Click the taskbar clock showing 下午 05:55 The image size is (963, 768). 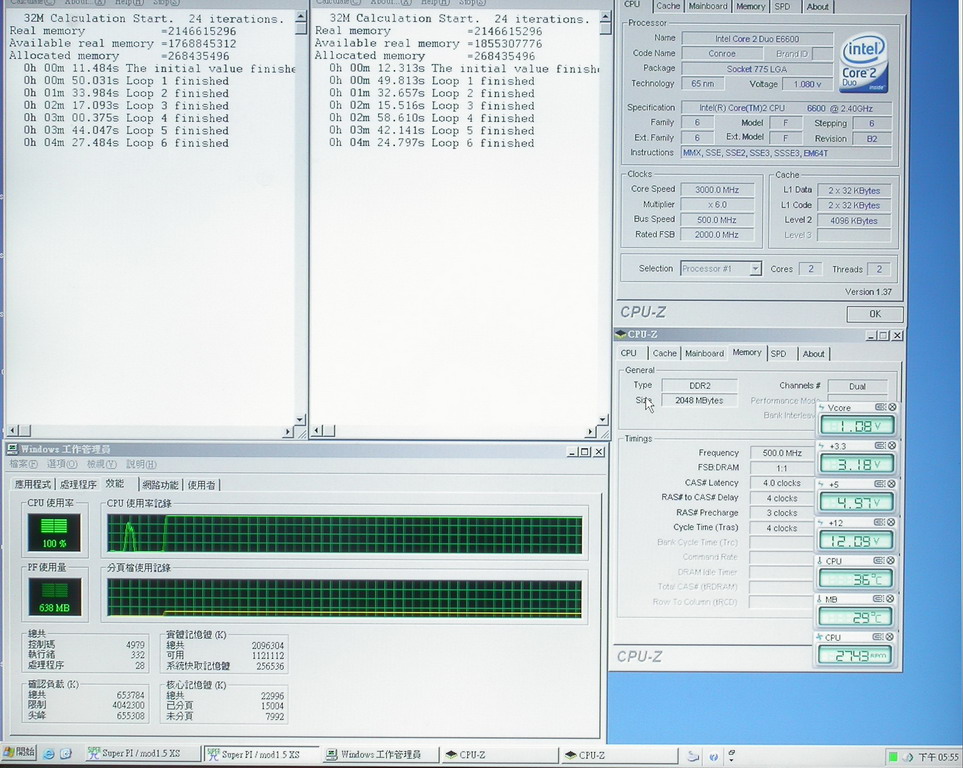click(x=937, y=757)
